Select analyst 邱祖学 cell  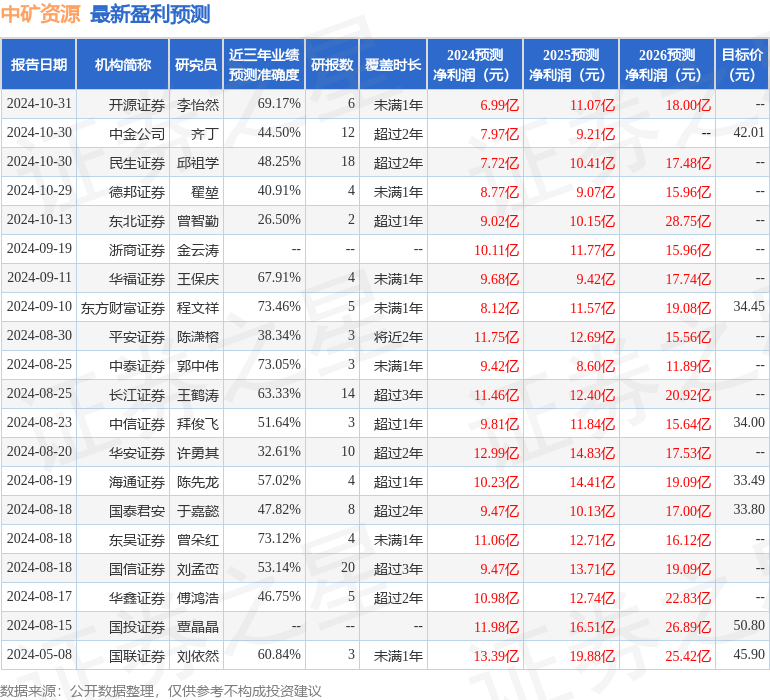point(198,163)
